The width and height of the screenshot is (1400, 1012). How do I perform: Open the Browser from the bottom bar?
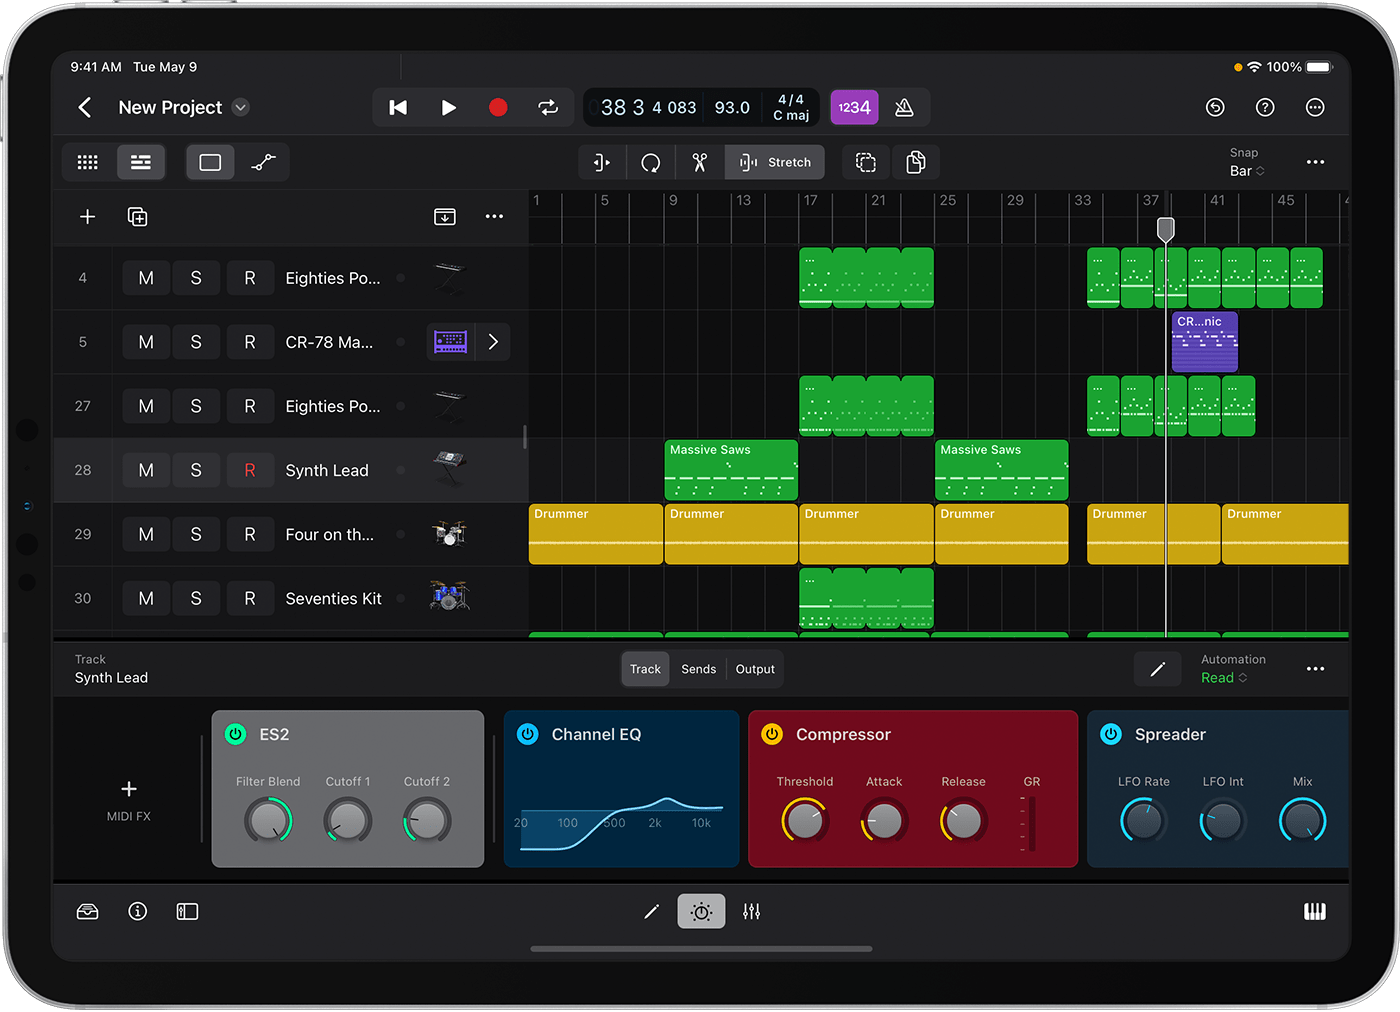87,911
